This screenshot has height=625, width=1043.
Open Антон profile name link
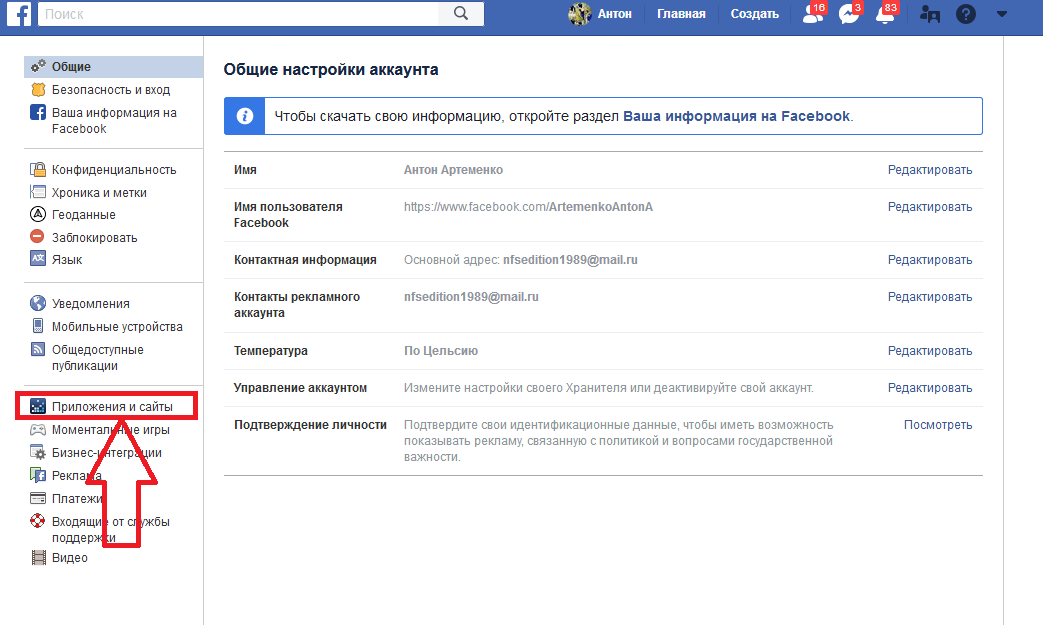click(x=614, y=14)
